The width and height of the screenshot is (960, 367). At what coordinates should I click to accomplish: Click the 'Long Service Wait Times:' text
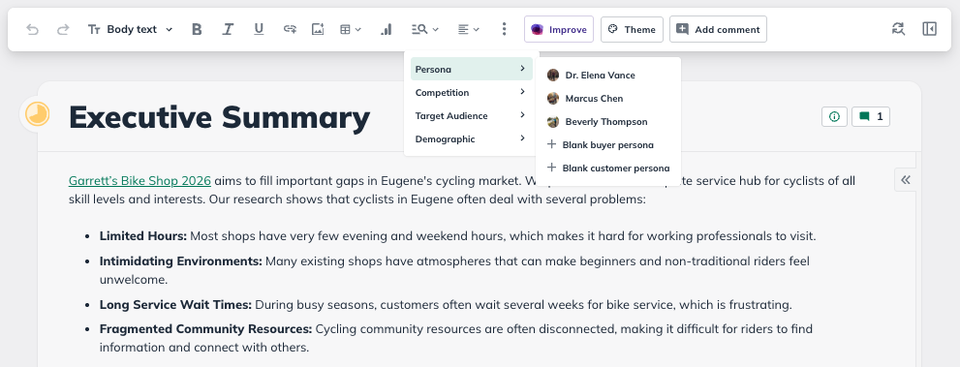point(176,305)
